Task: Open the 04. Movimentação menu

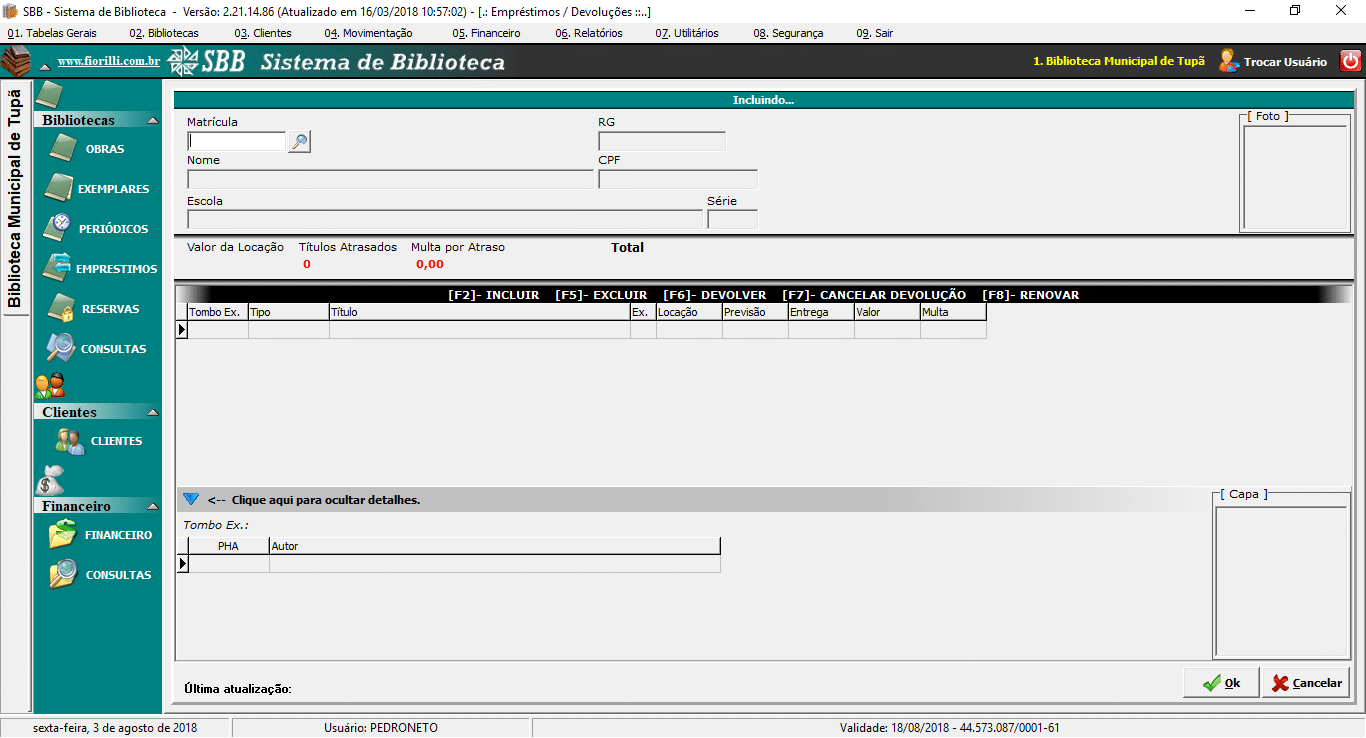Action: tap(368, 33)
